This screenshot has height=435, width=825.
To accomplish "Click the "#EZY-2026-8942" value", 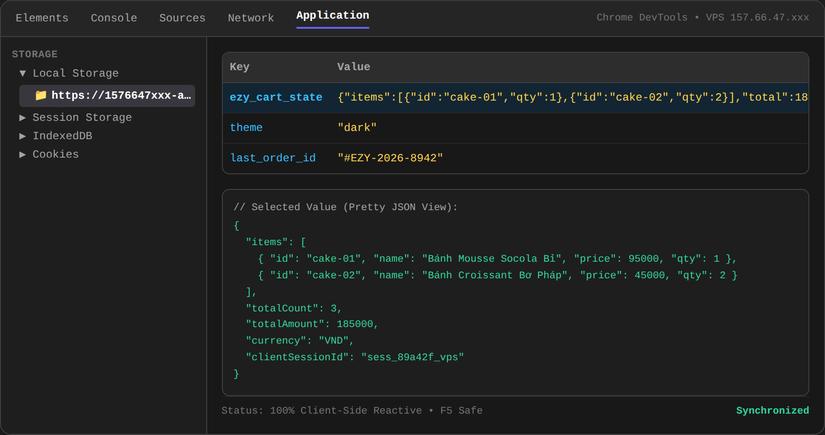I will 390,158.
